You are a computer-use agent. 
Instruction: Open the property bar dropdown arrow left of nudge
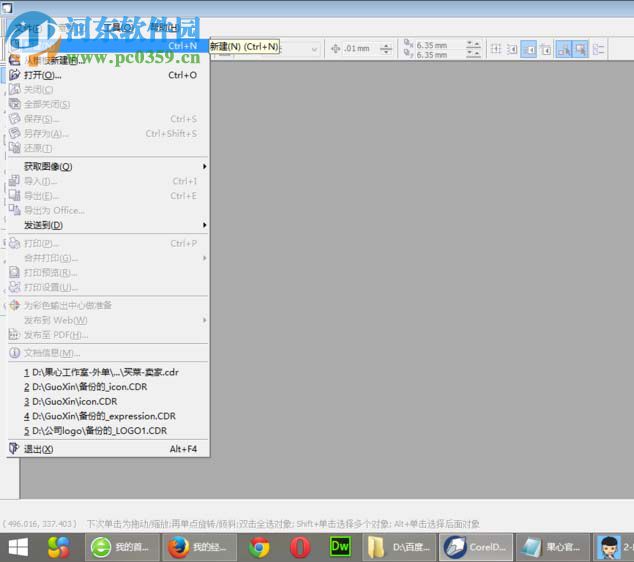pyautogui.click(x=314, y=49)
